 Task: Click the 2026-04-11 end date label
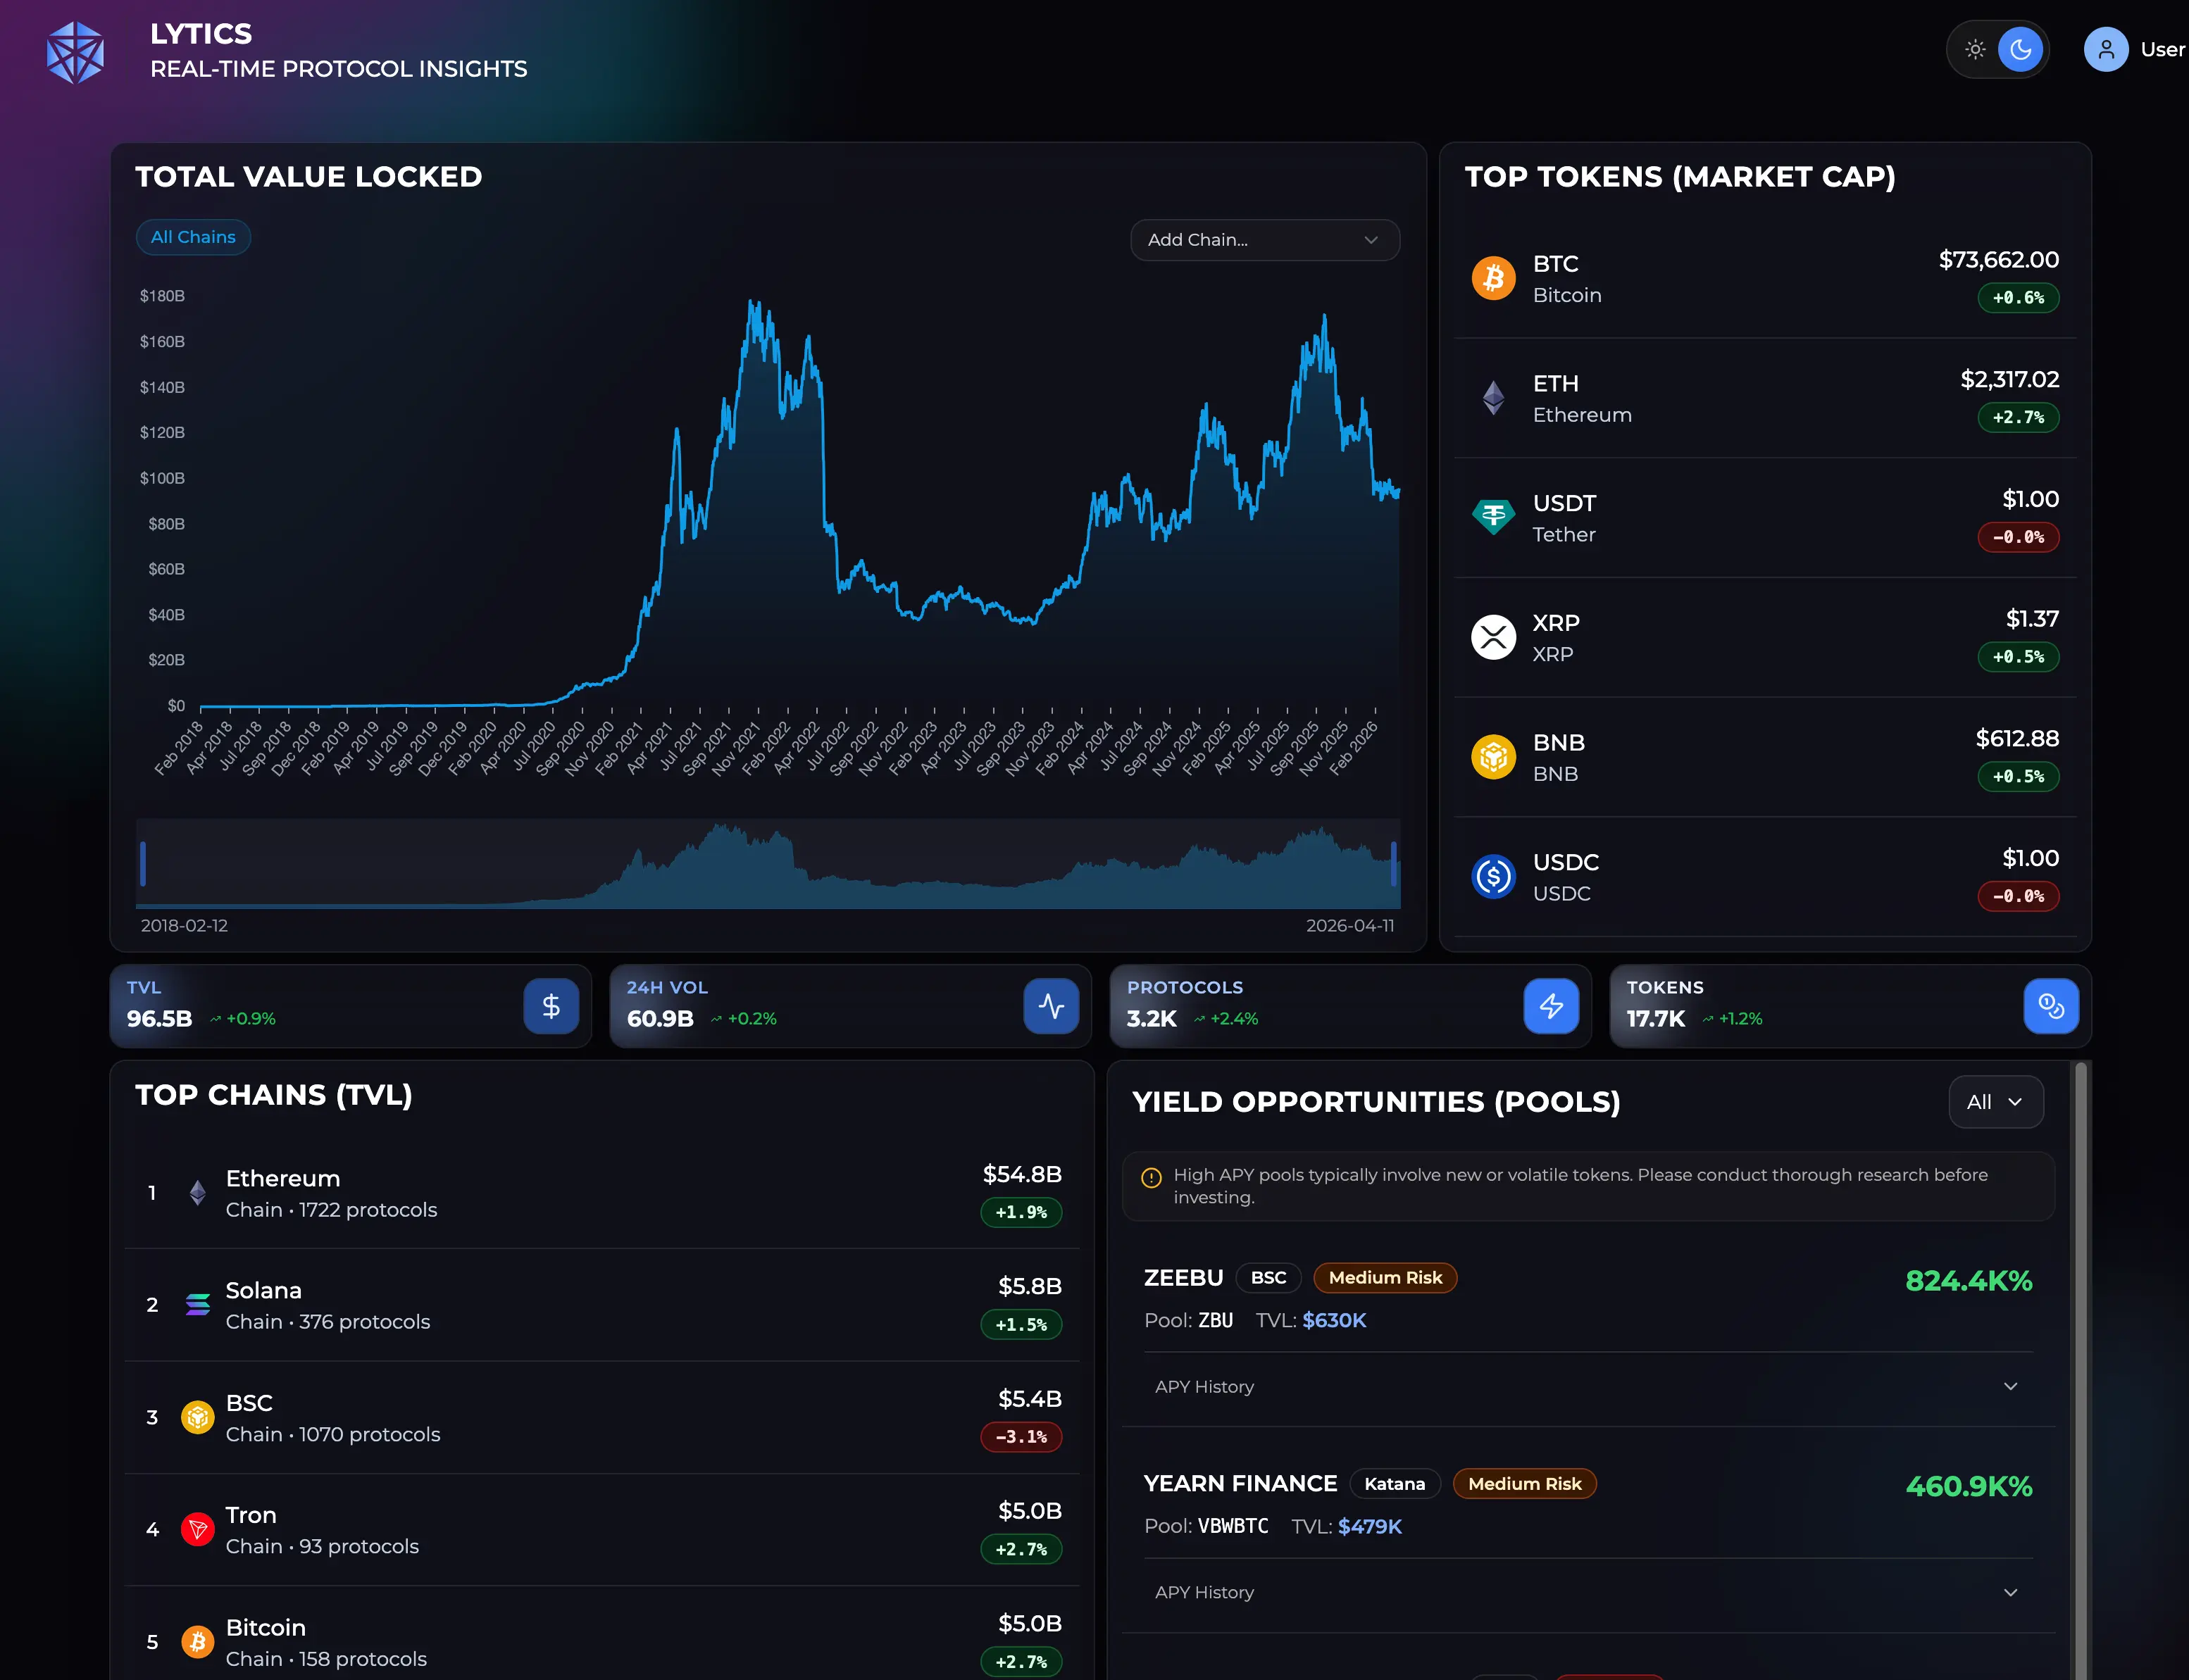(1350, 926)
